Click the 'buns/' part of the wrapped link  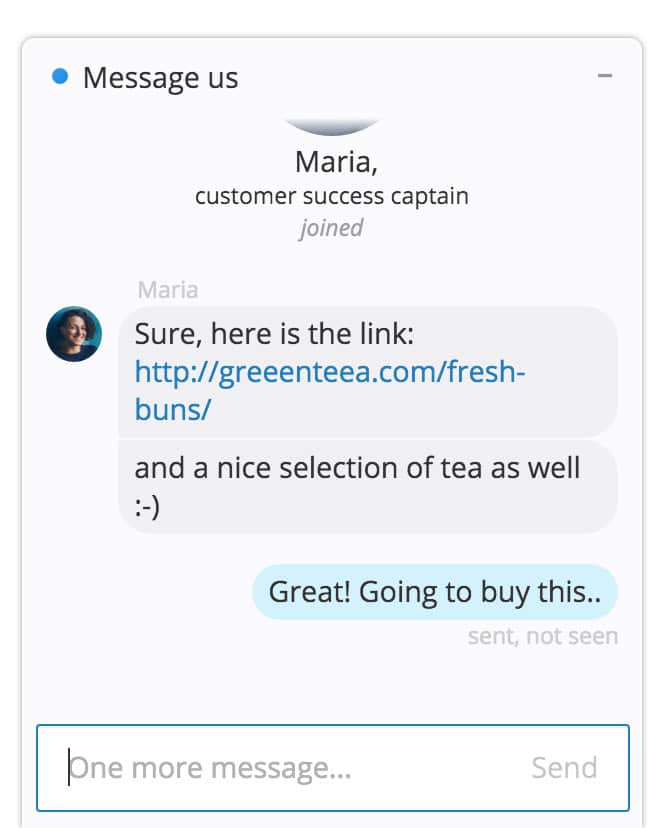(173, 410)
